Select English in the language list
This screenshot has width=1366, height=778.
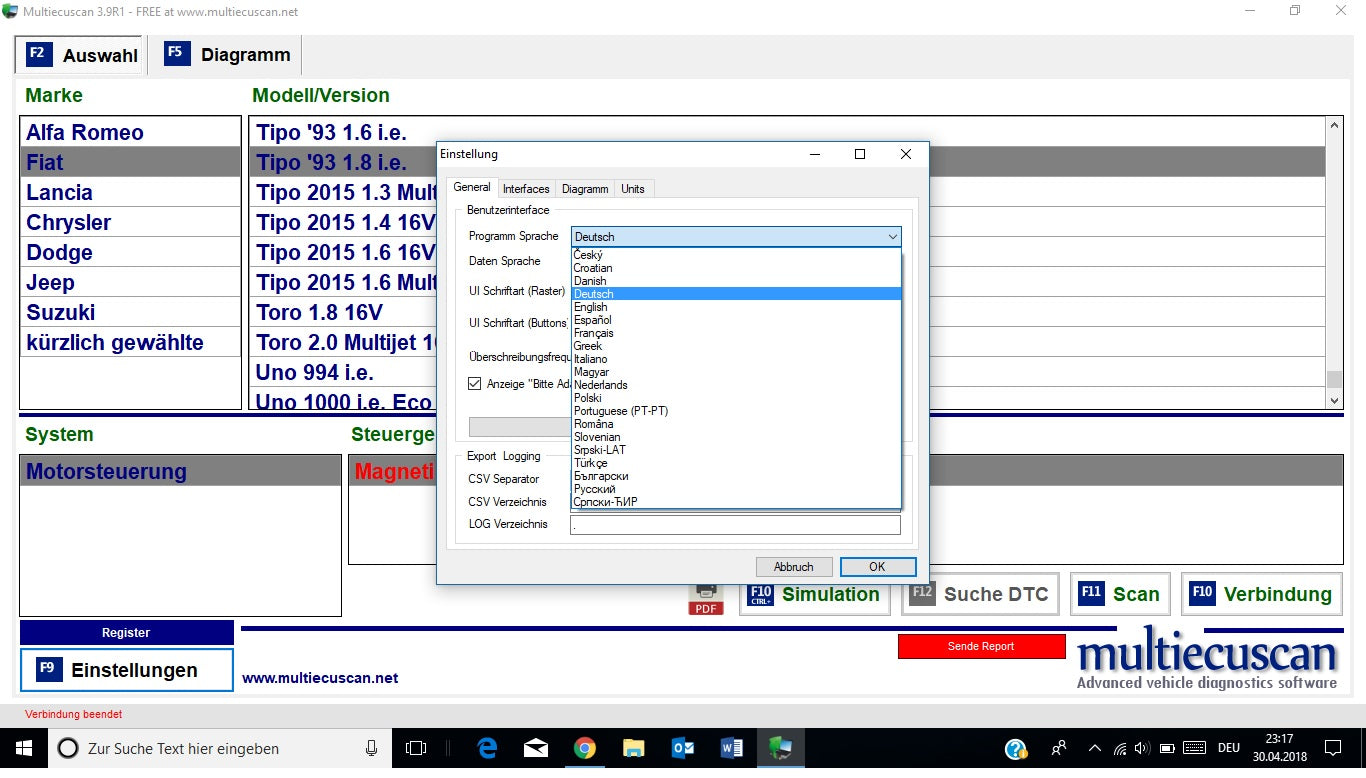click(590, 307)
